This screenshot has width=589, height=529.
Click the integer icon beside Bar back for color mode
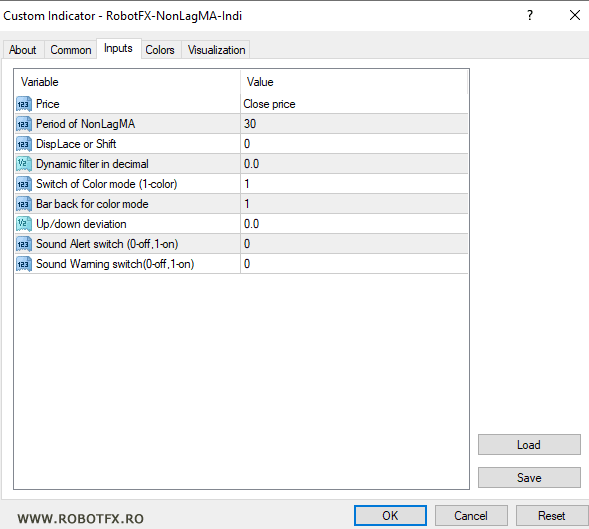click(x=24, y=204)
